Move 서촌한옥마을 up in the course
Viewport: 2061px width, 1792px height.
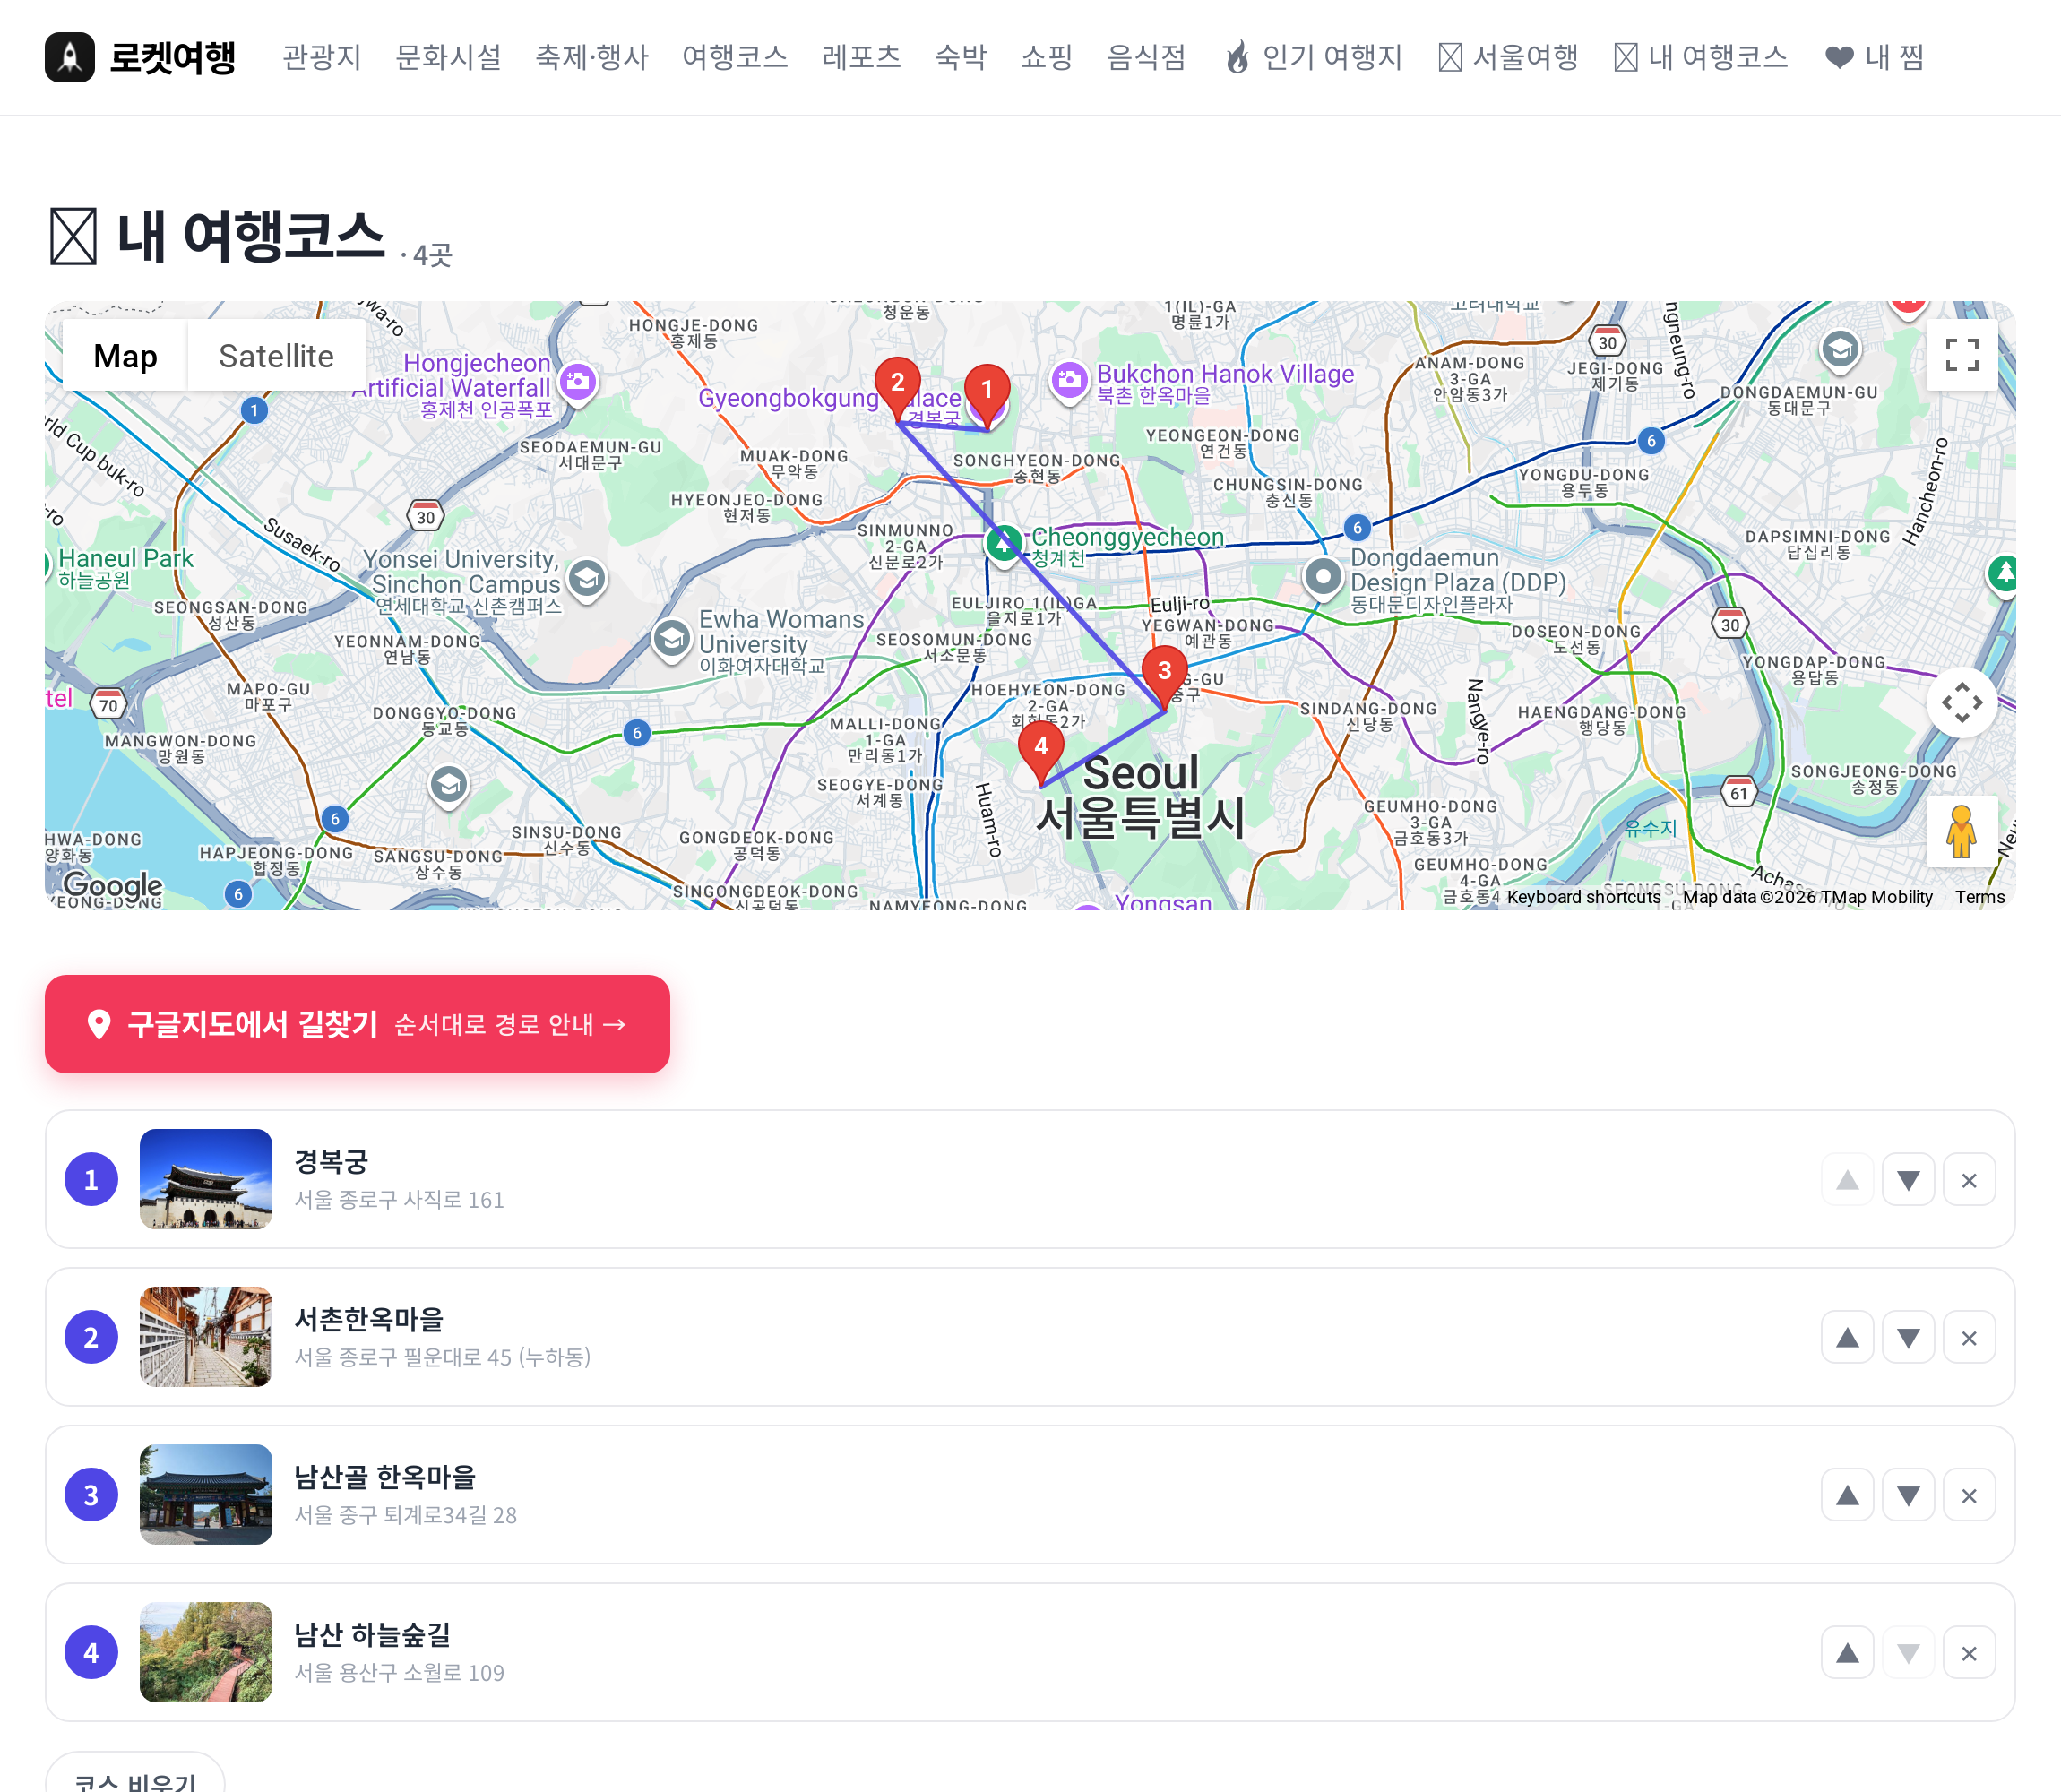click(1847, 1338)
